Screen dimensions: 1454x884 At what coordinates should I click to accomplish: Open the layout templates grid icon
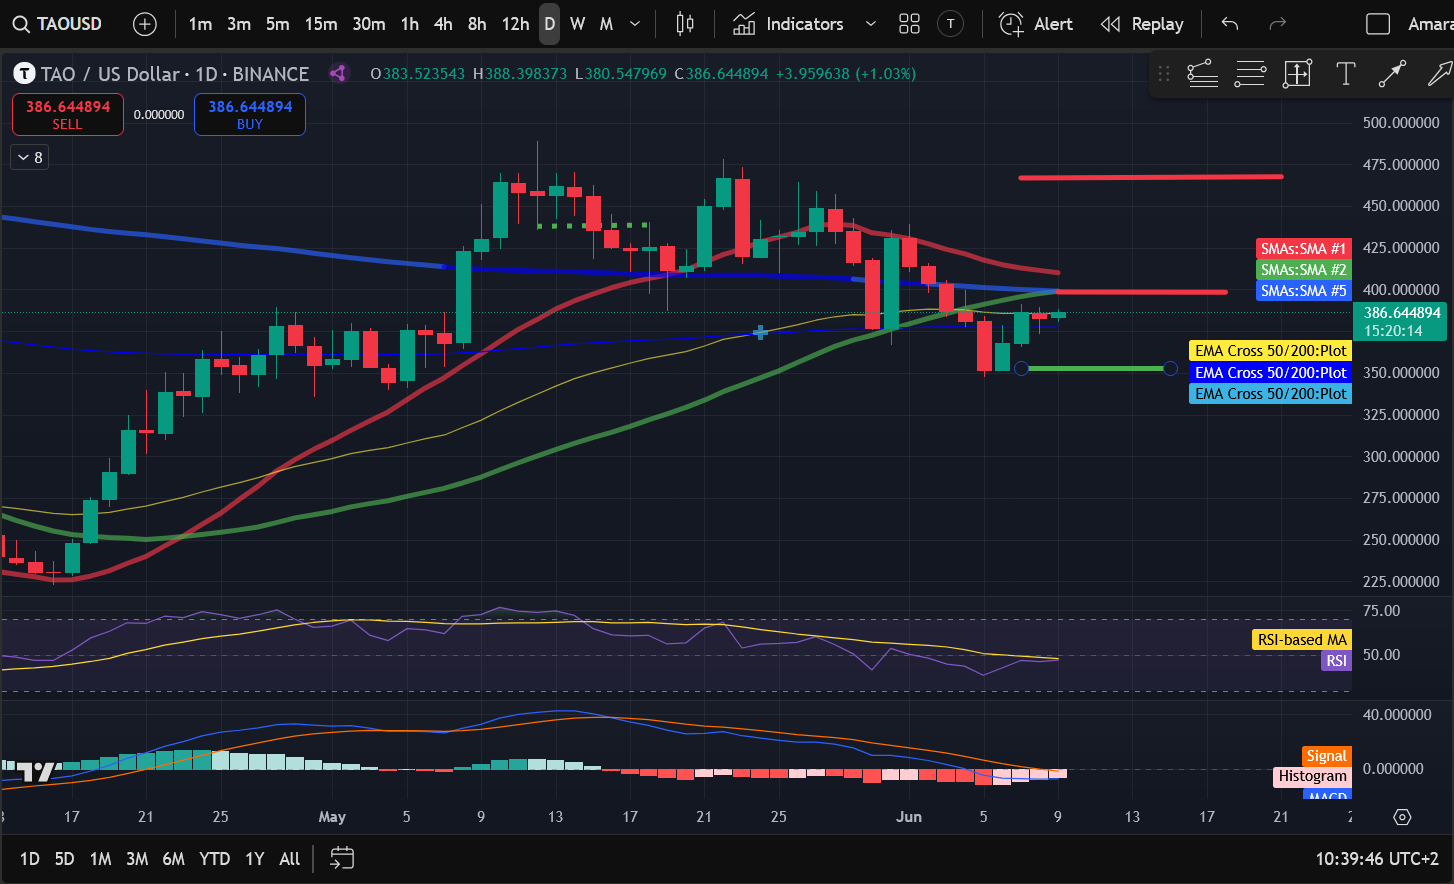point(909,24)
